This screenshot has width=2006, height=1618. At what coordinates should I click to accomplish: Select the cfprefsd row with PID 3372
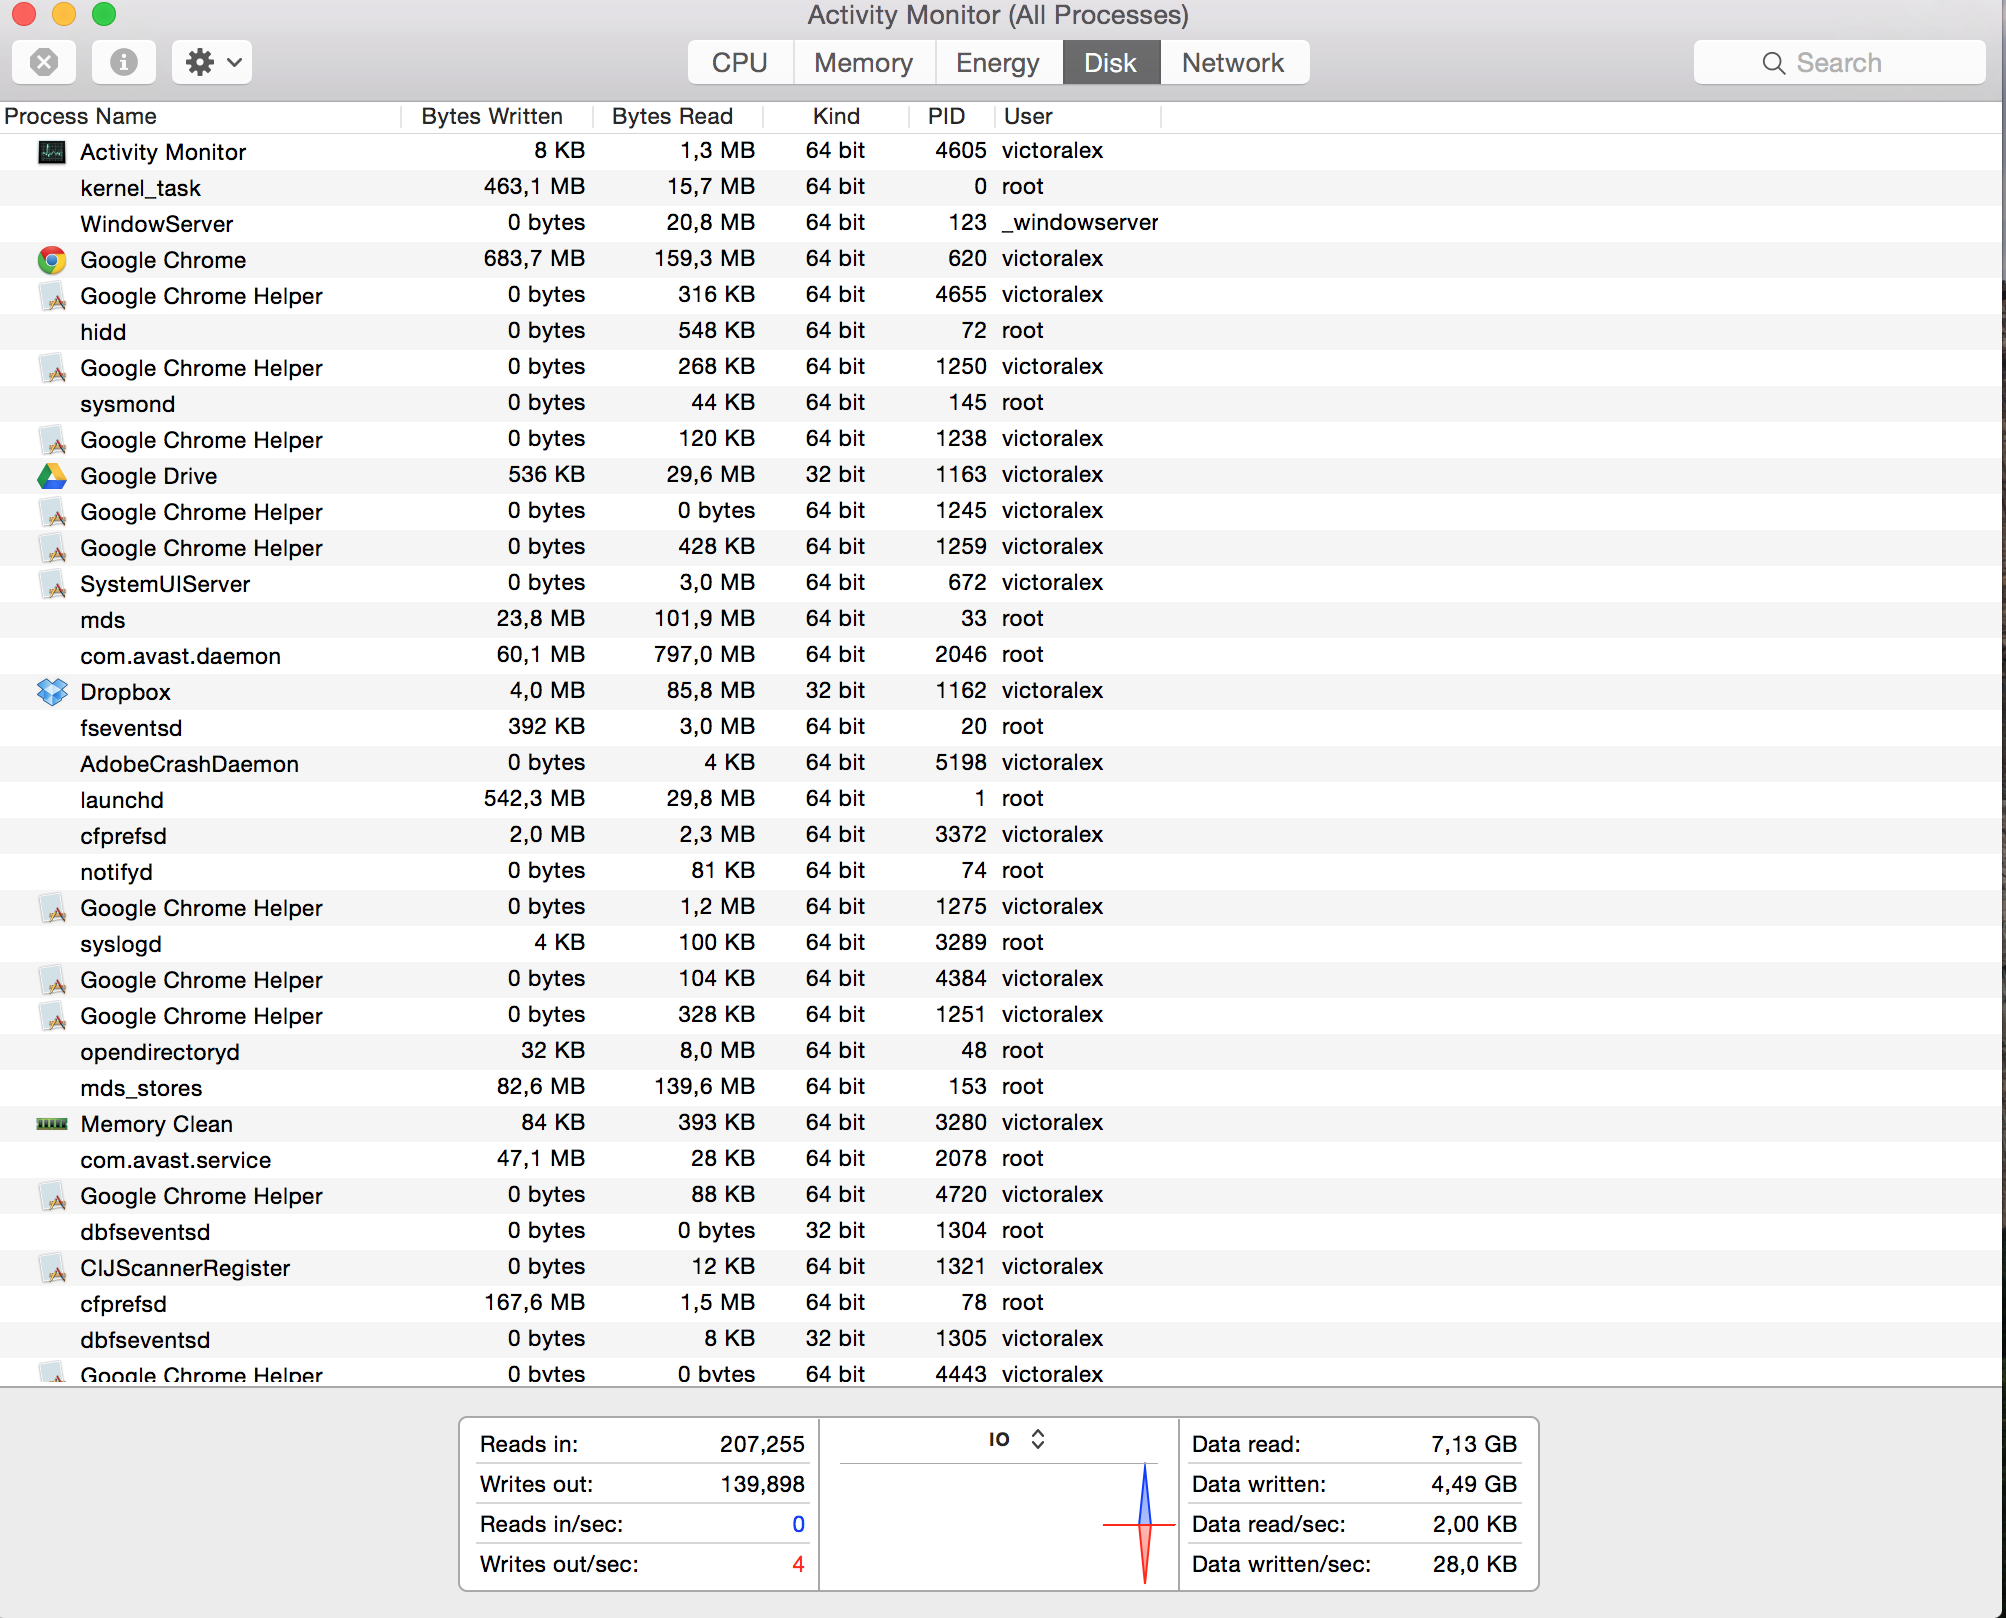click(1002, 836)
